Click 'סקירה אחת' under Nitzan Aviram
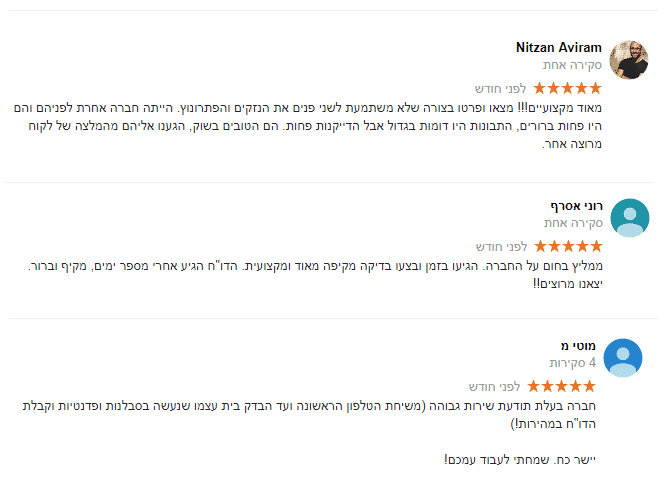The width and height of the screenshot is (672, 491). 573,65
